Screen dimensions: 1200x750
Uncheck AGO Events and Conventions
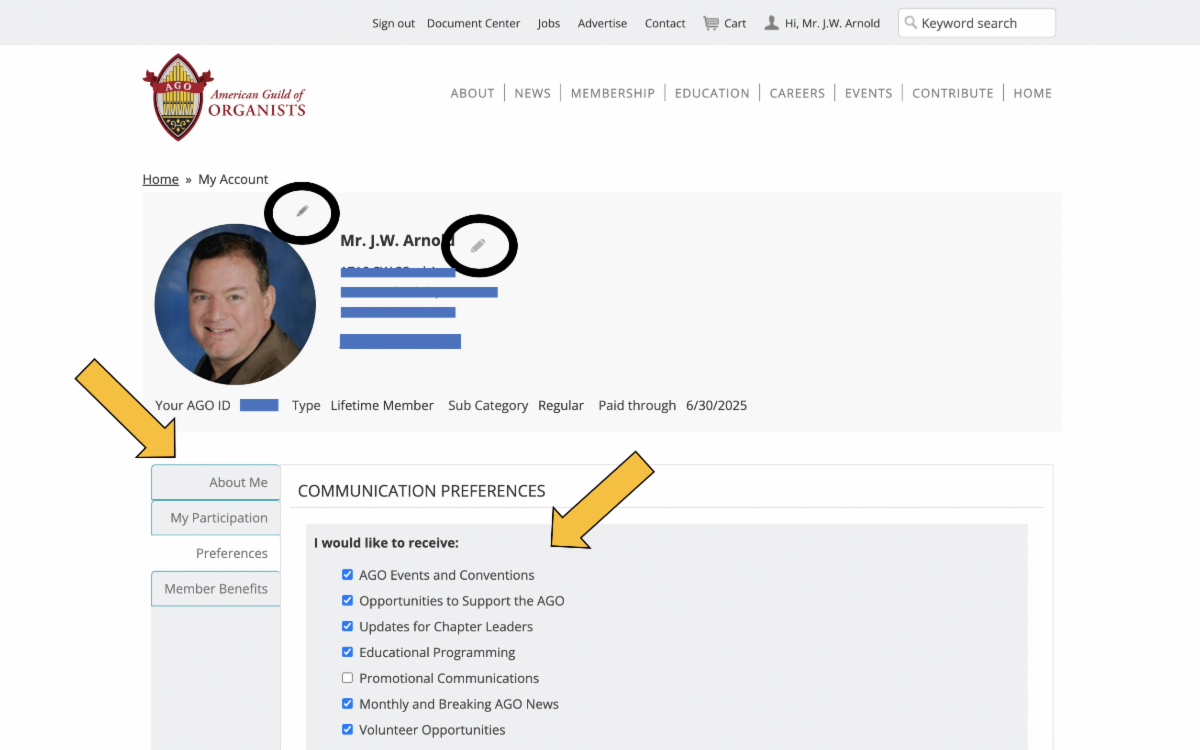coord(347,575)
